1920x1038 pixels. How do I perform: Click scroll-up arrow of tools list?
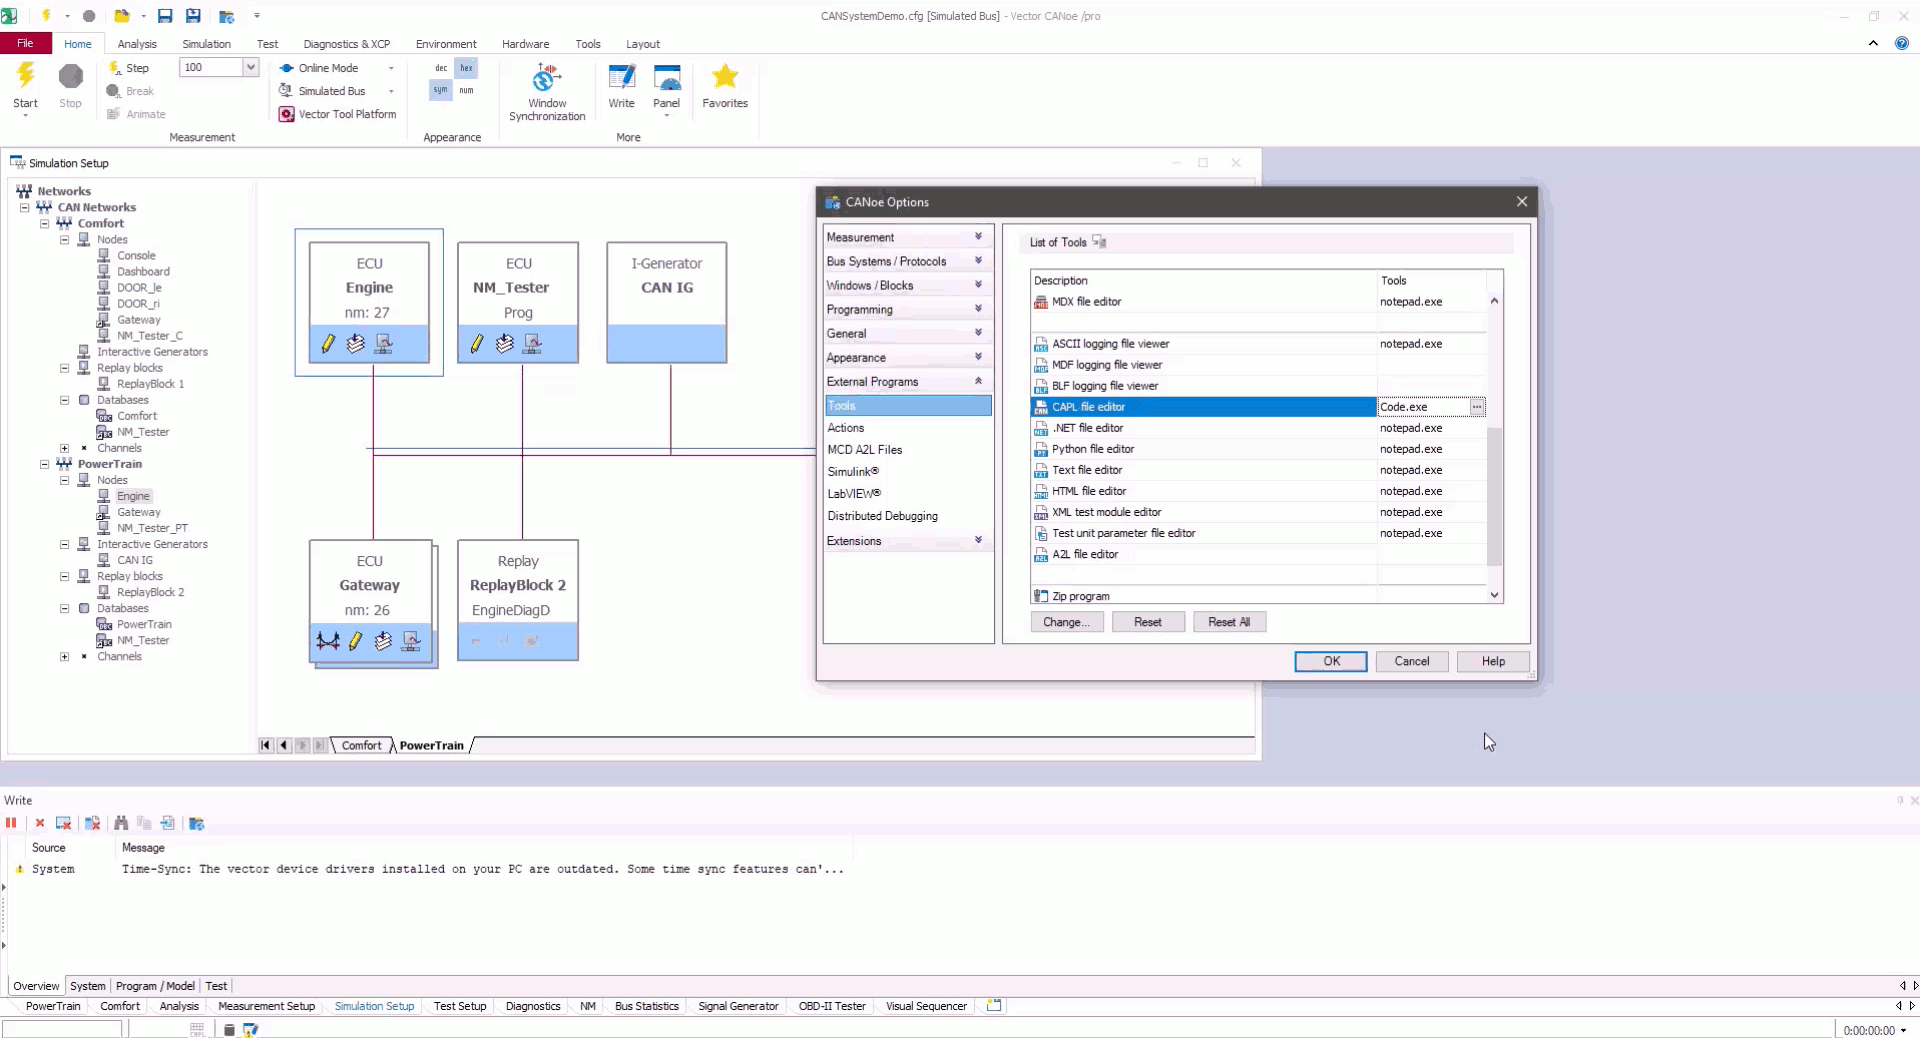1494,301
